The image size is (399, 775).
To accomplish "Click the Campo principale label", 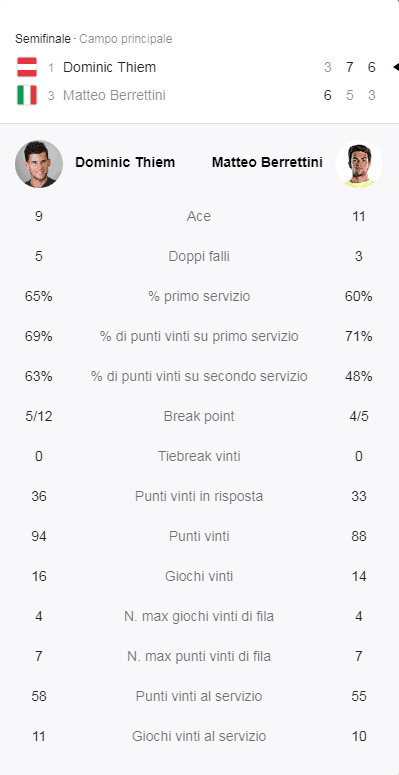I will pos(126,39).
